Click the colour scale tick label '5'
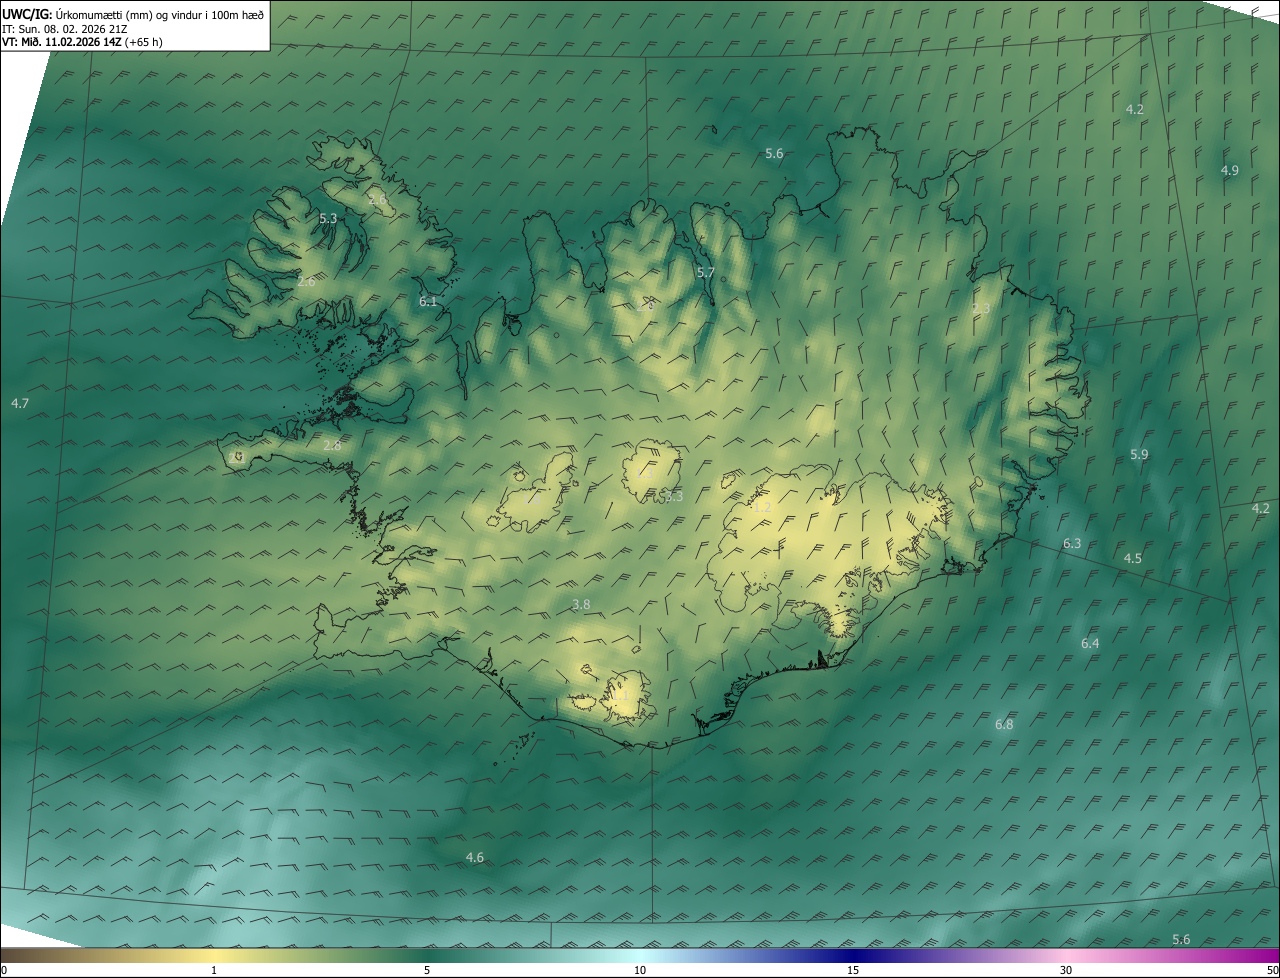This screenshot has width=1280, height=978. coord(427,970)
